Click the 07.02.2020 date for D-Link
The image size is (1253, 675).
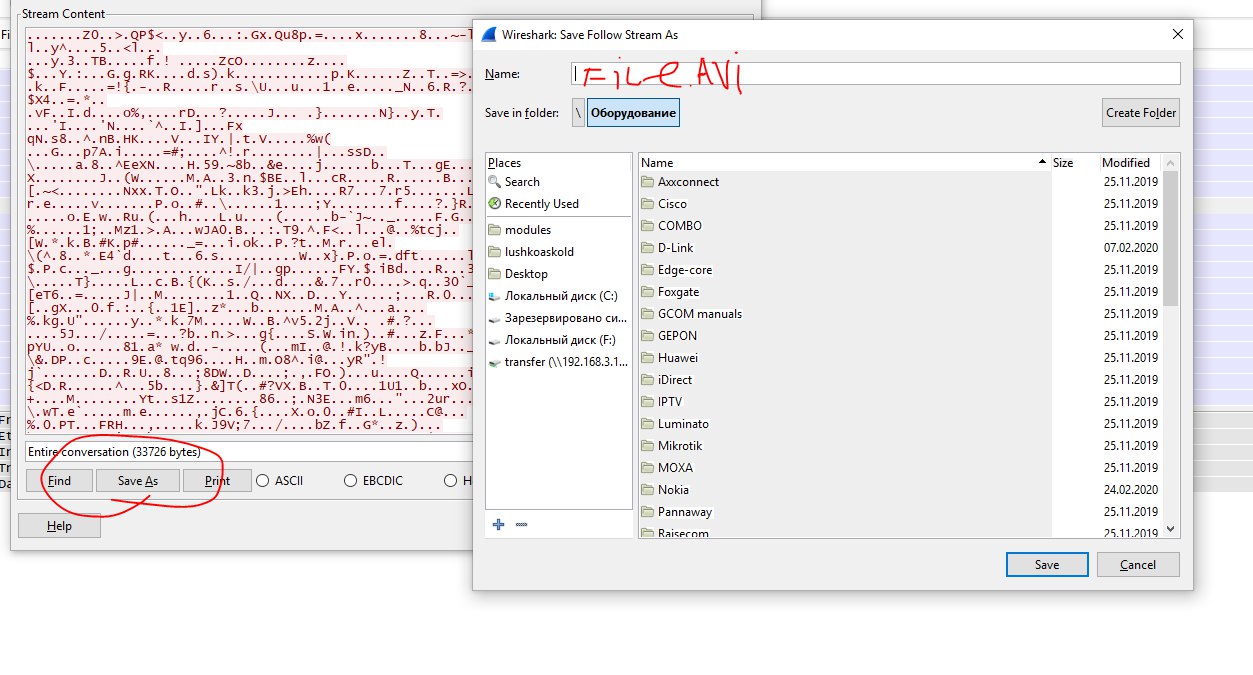point(1131,248)
